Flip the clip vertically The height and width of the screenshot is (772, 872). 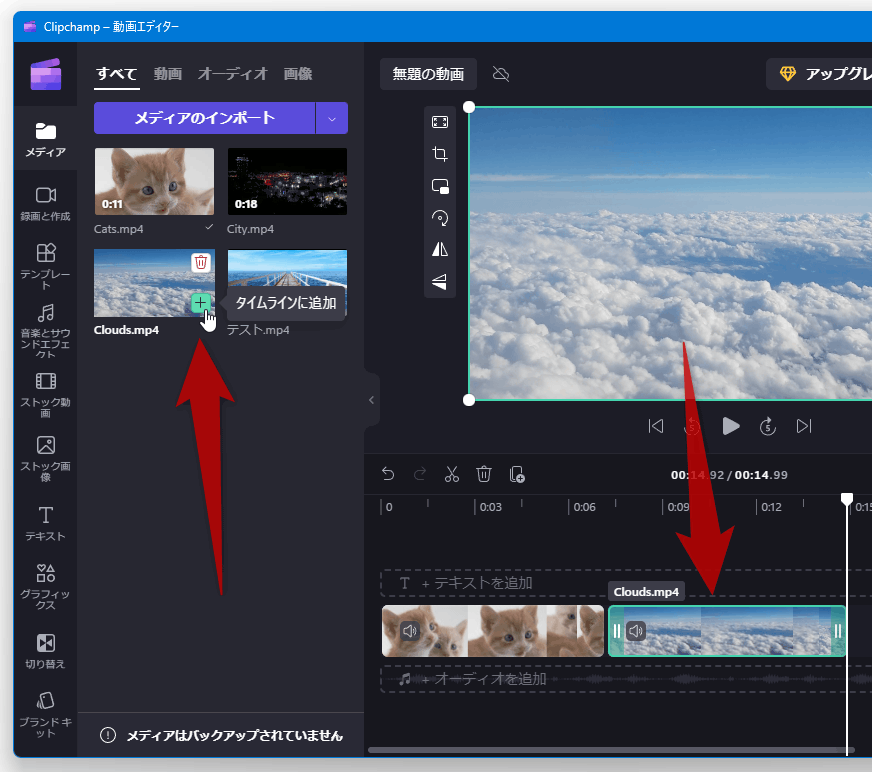click(x=440, y=282)
